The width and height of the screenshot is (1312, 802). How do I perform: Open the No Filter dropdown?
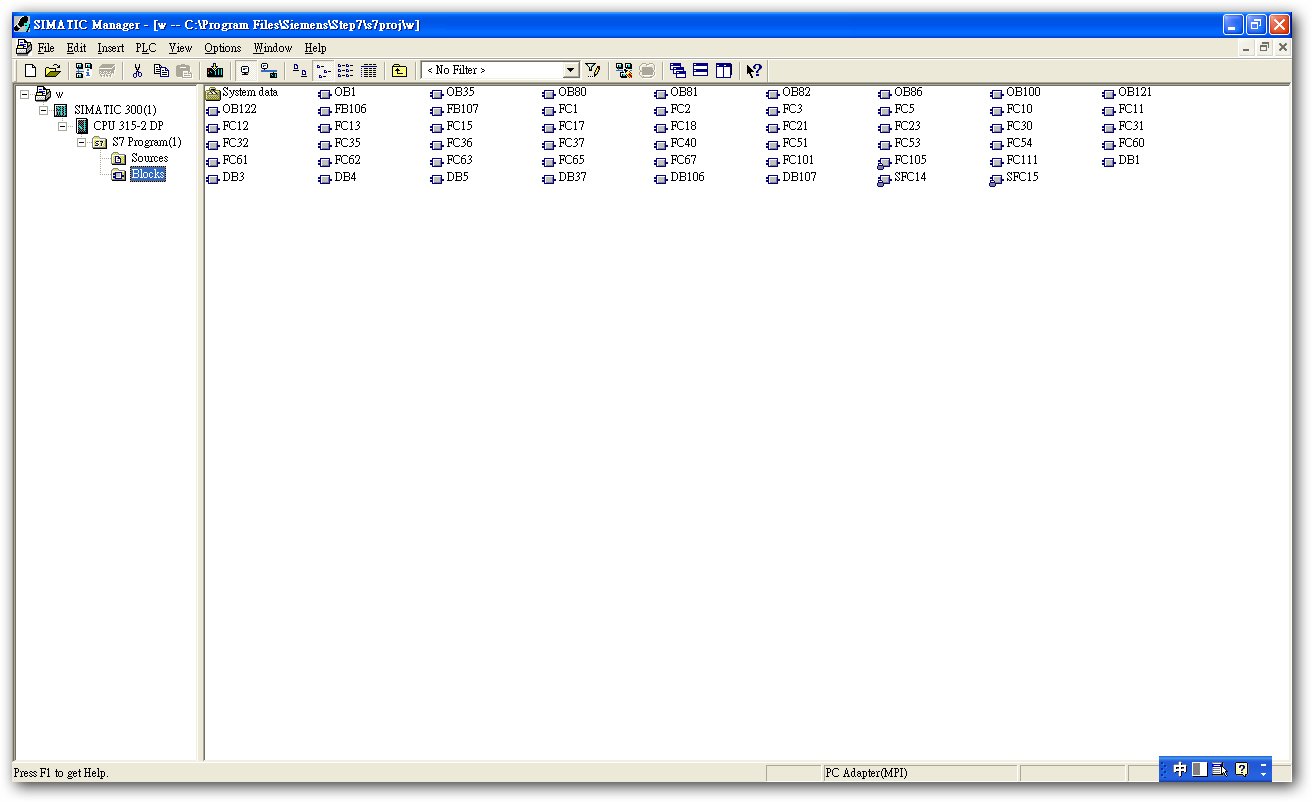click(571, 70)
